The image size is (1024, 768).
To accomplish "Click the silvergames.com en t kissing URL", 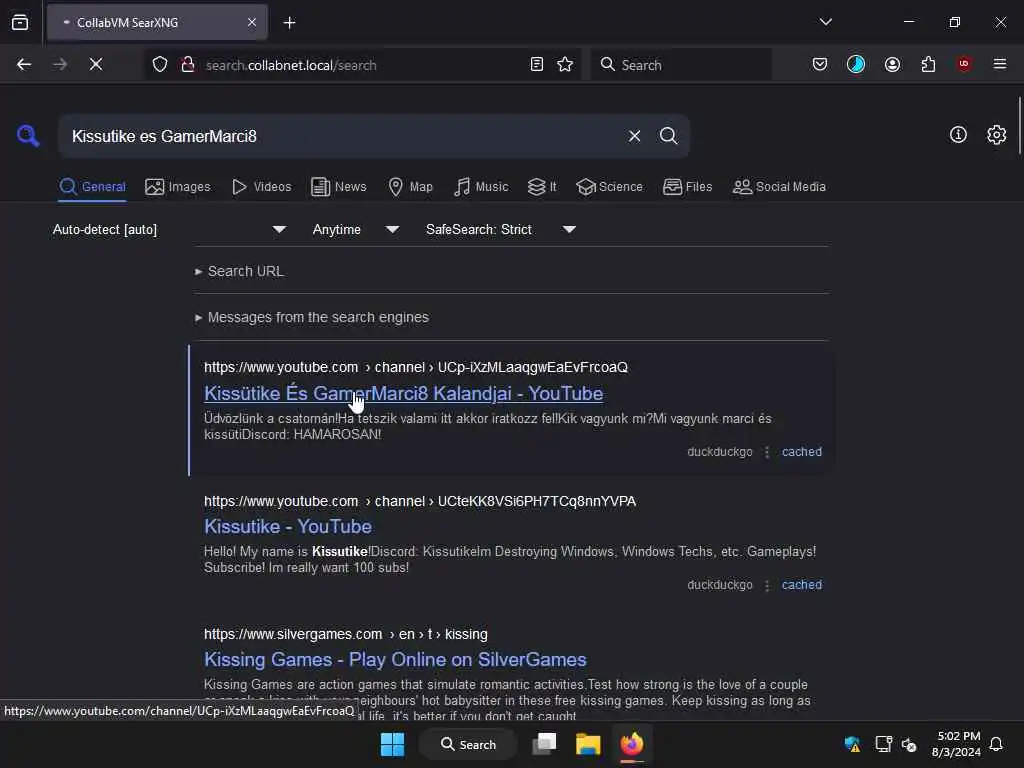I will (345, 634).
